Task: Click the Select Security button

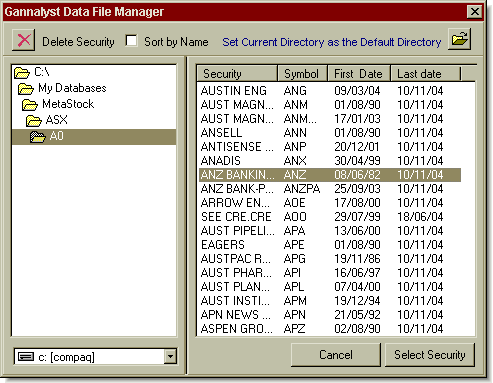Action: point(430,355)
